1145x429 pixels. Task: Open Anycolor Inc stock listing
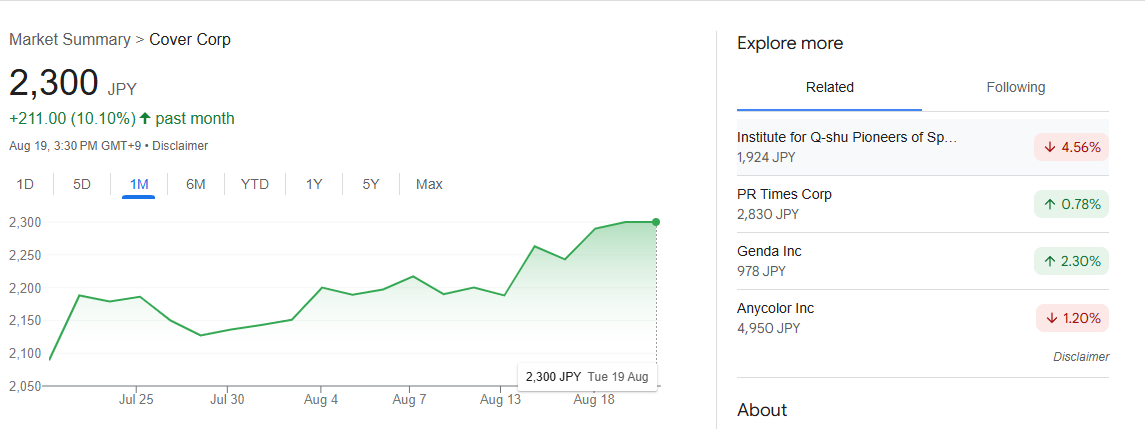click(775, 308)
